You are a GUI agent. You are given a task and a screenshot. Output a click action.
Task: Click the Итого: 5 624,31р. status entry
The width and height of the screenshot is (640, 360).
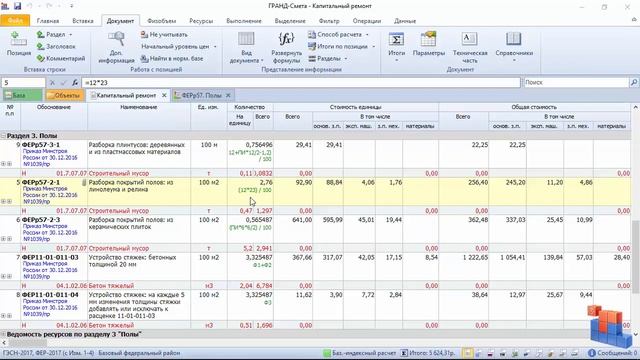[x=428, y=353]
